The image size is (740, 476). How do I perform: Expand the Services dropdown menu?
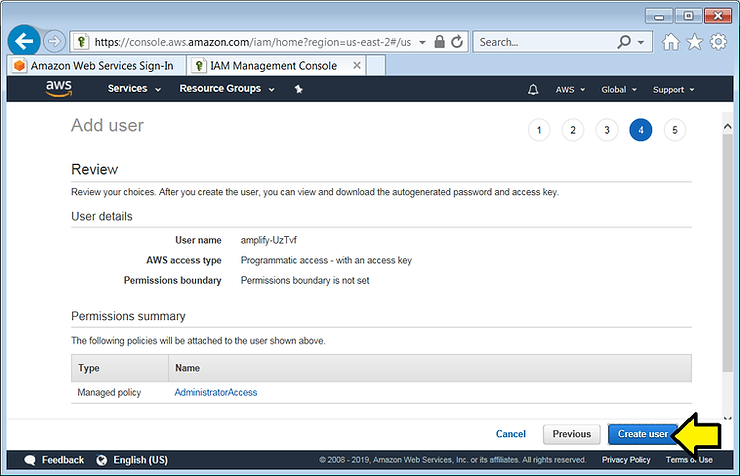click(x=134, y=89)
